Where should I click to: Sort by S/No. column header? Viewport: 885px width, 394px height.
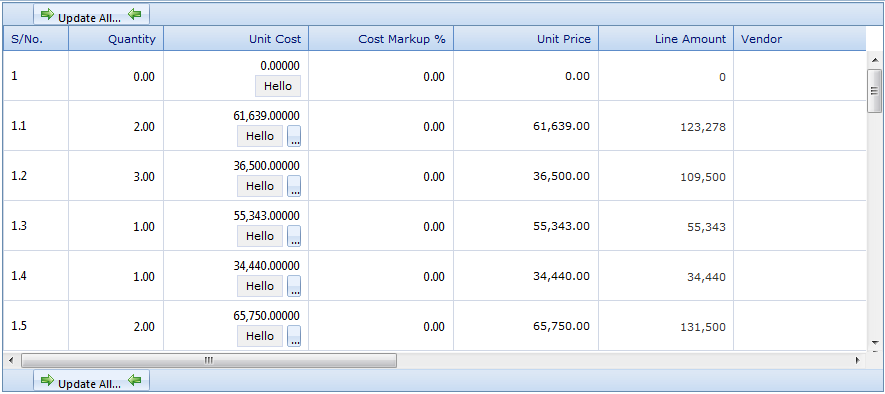(x=36, y=38)
